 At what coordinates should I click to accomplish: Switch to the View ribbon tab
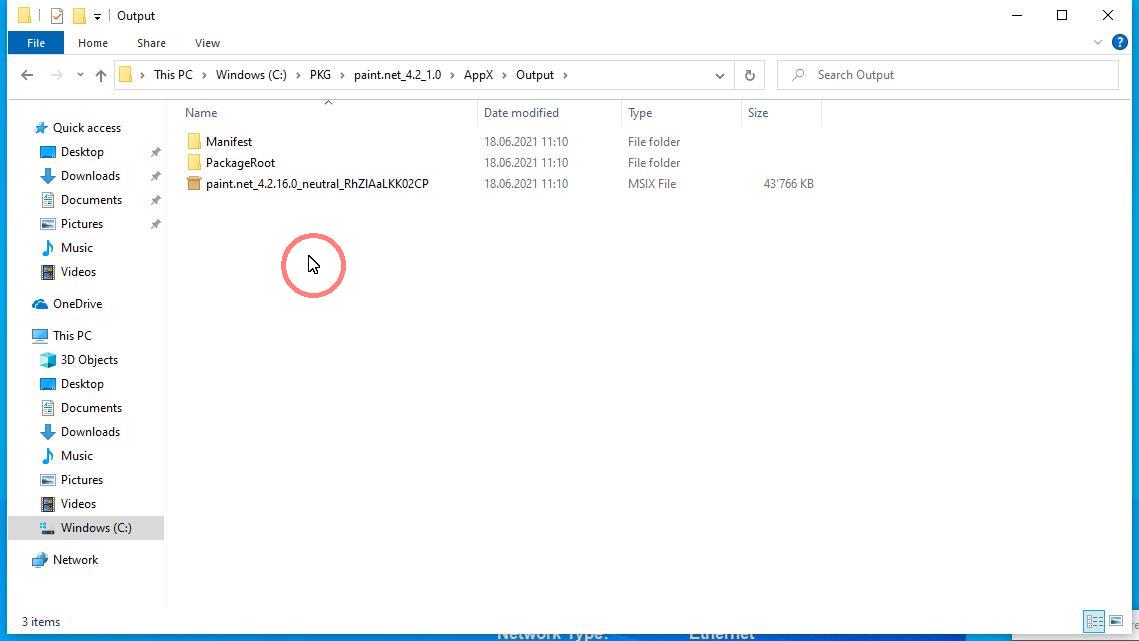pyautogui.click(x=207, y=43)
